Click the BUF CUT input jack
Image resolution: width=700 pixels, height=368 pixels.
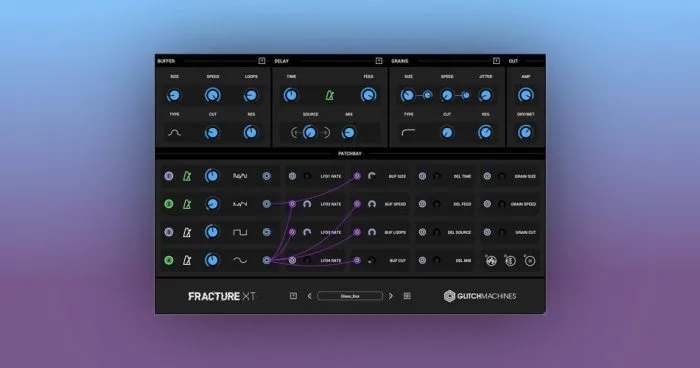pos(357,260)
